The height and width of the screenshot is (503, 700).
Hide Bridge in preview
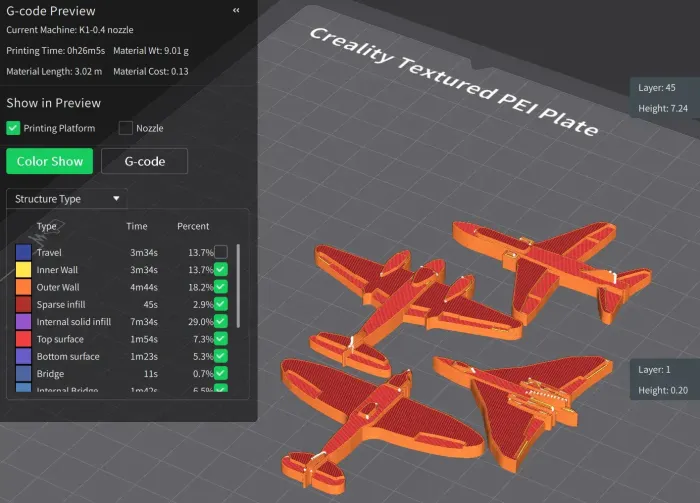(221, 374)
